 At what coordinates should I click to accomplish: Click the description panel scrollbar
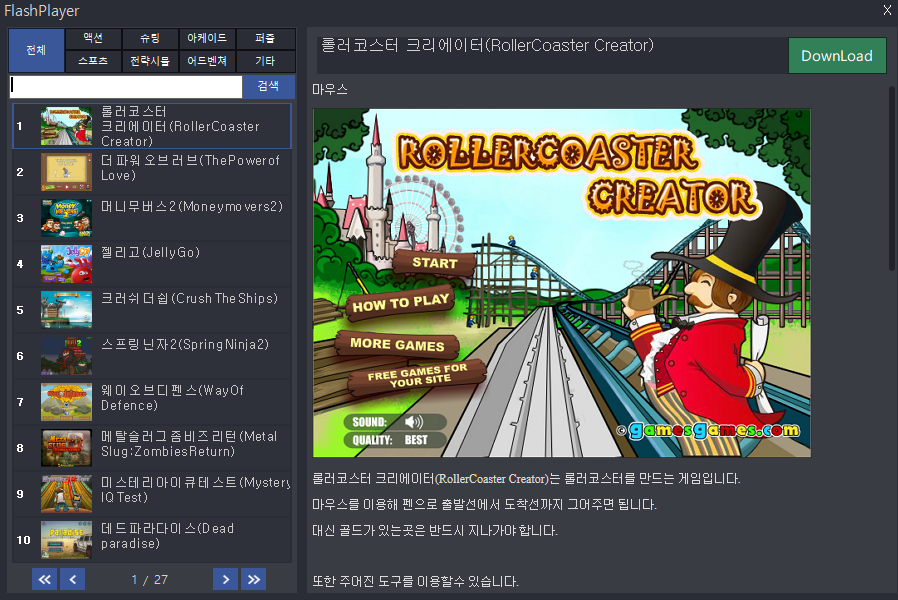pyautogui.click(x=891, y=178)
